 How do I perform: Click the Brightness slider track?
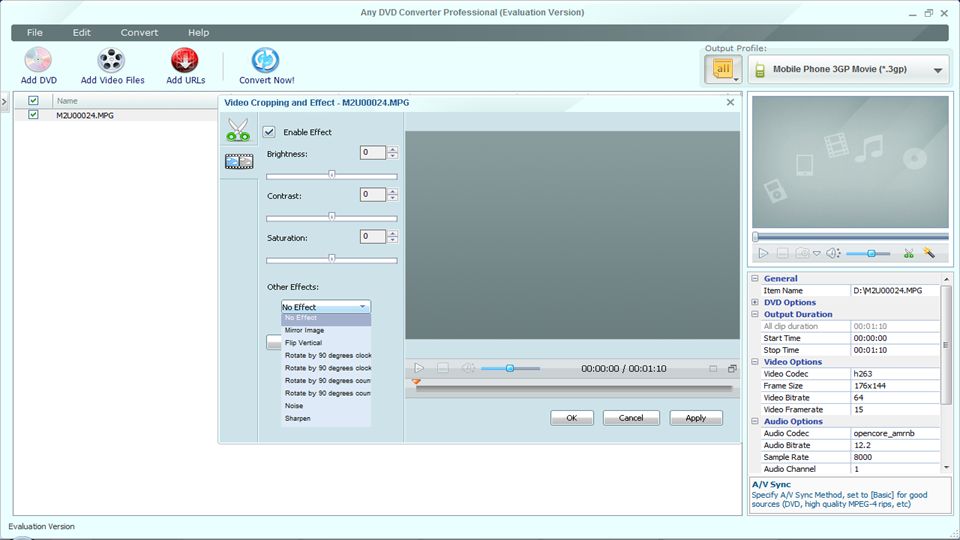(332, 176)
